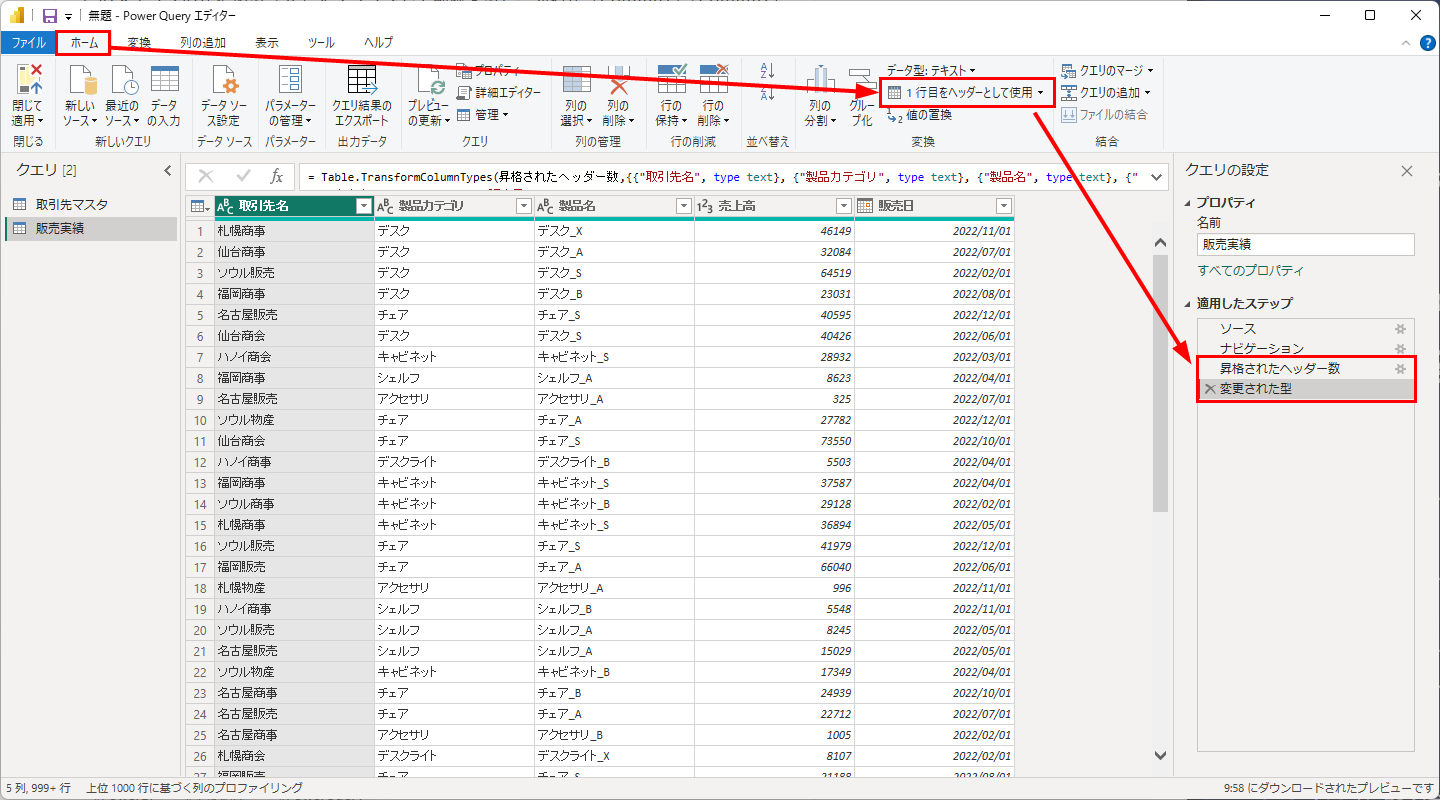
Task: Delete the 変更された型 step with its X
Action: pyautogui.click(x=1210, y=389)
